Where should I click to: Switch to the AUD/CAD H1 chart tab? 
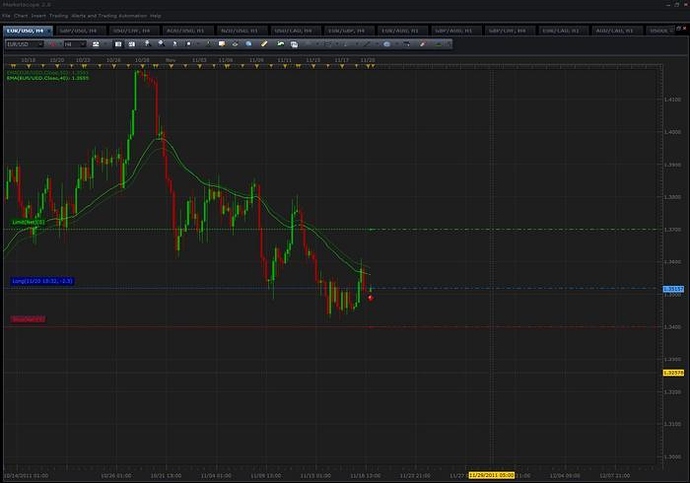615,31
